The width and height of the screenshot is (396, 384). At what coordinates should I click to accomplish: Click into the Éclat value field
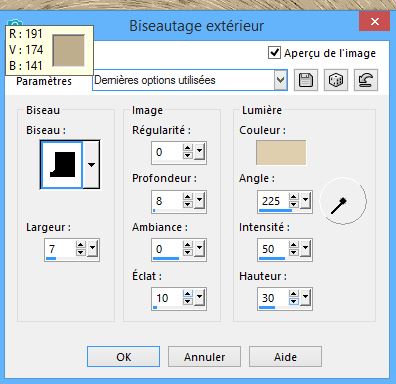click(168, 298)
